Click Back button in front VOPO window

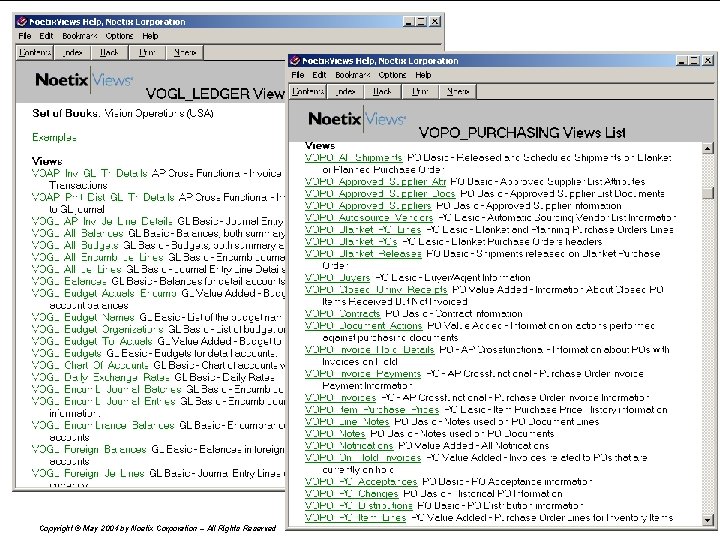pyautogui.click(x=382, y=92)
